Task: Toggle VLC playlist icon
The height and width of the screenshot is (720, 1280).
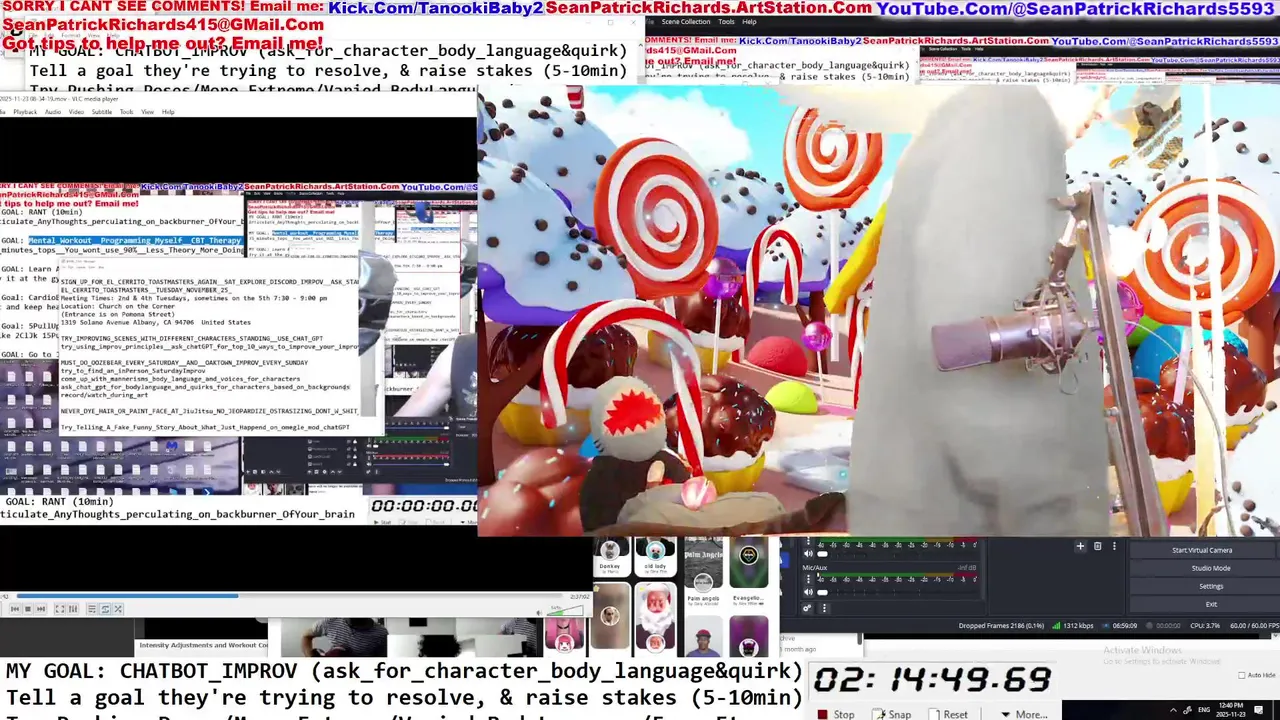Action: click(92, 609)
